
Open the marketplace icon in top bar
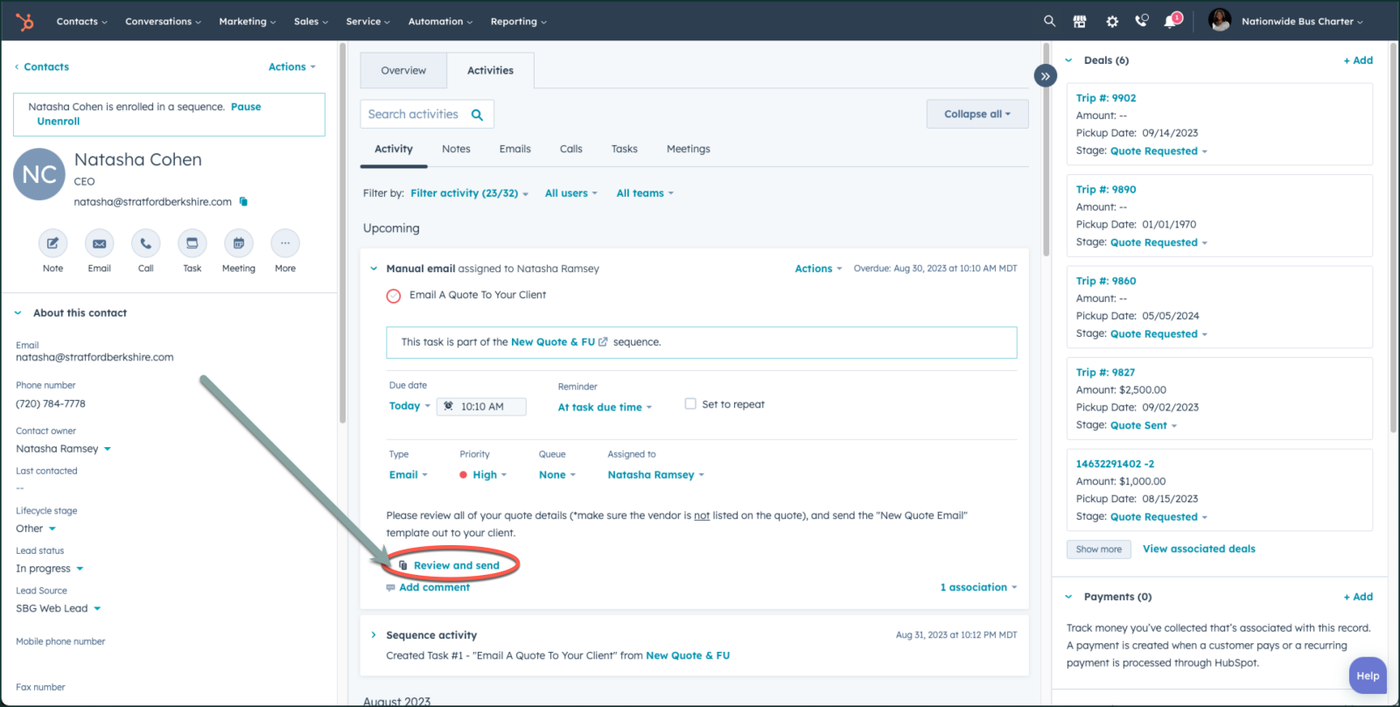coord(1080,21)
